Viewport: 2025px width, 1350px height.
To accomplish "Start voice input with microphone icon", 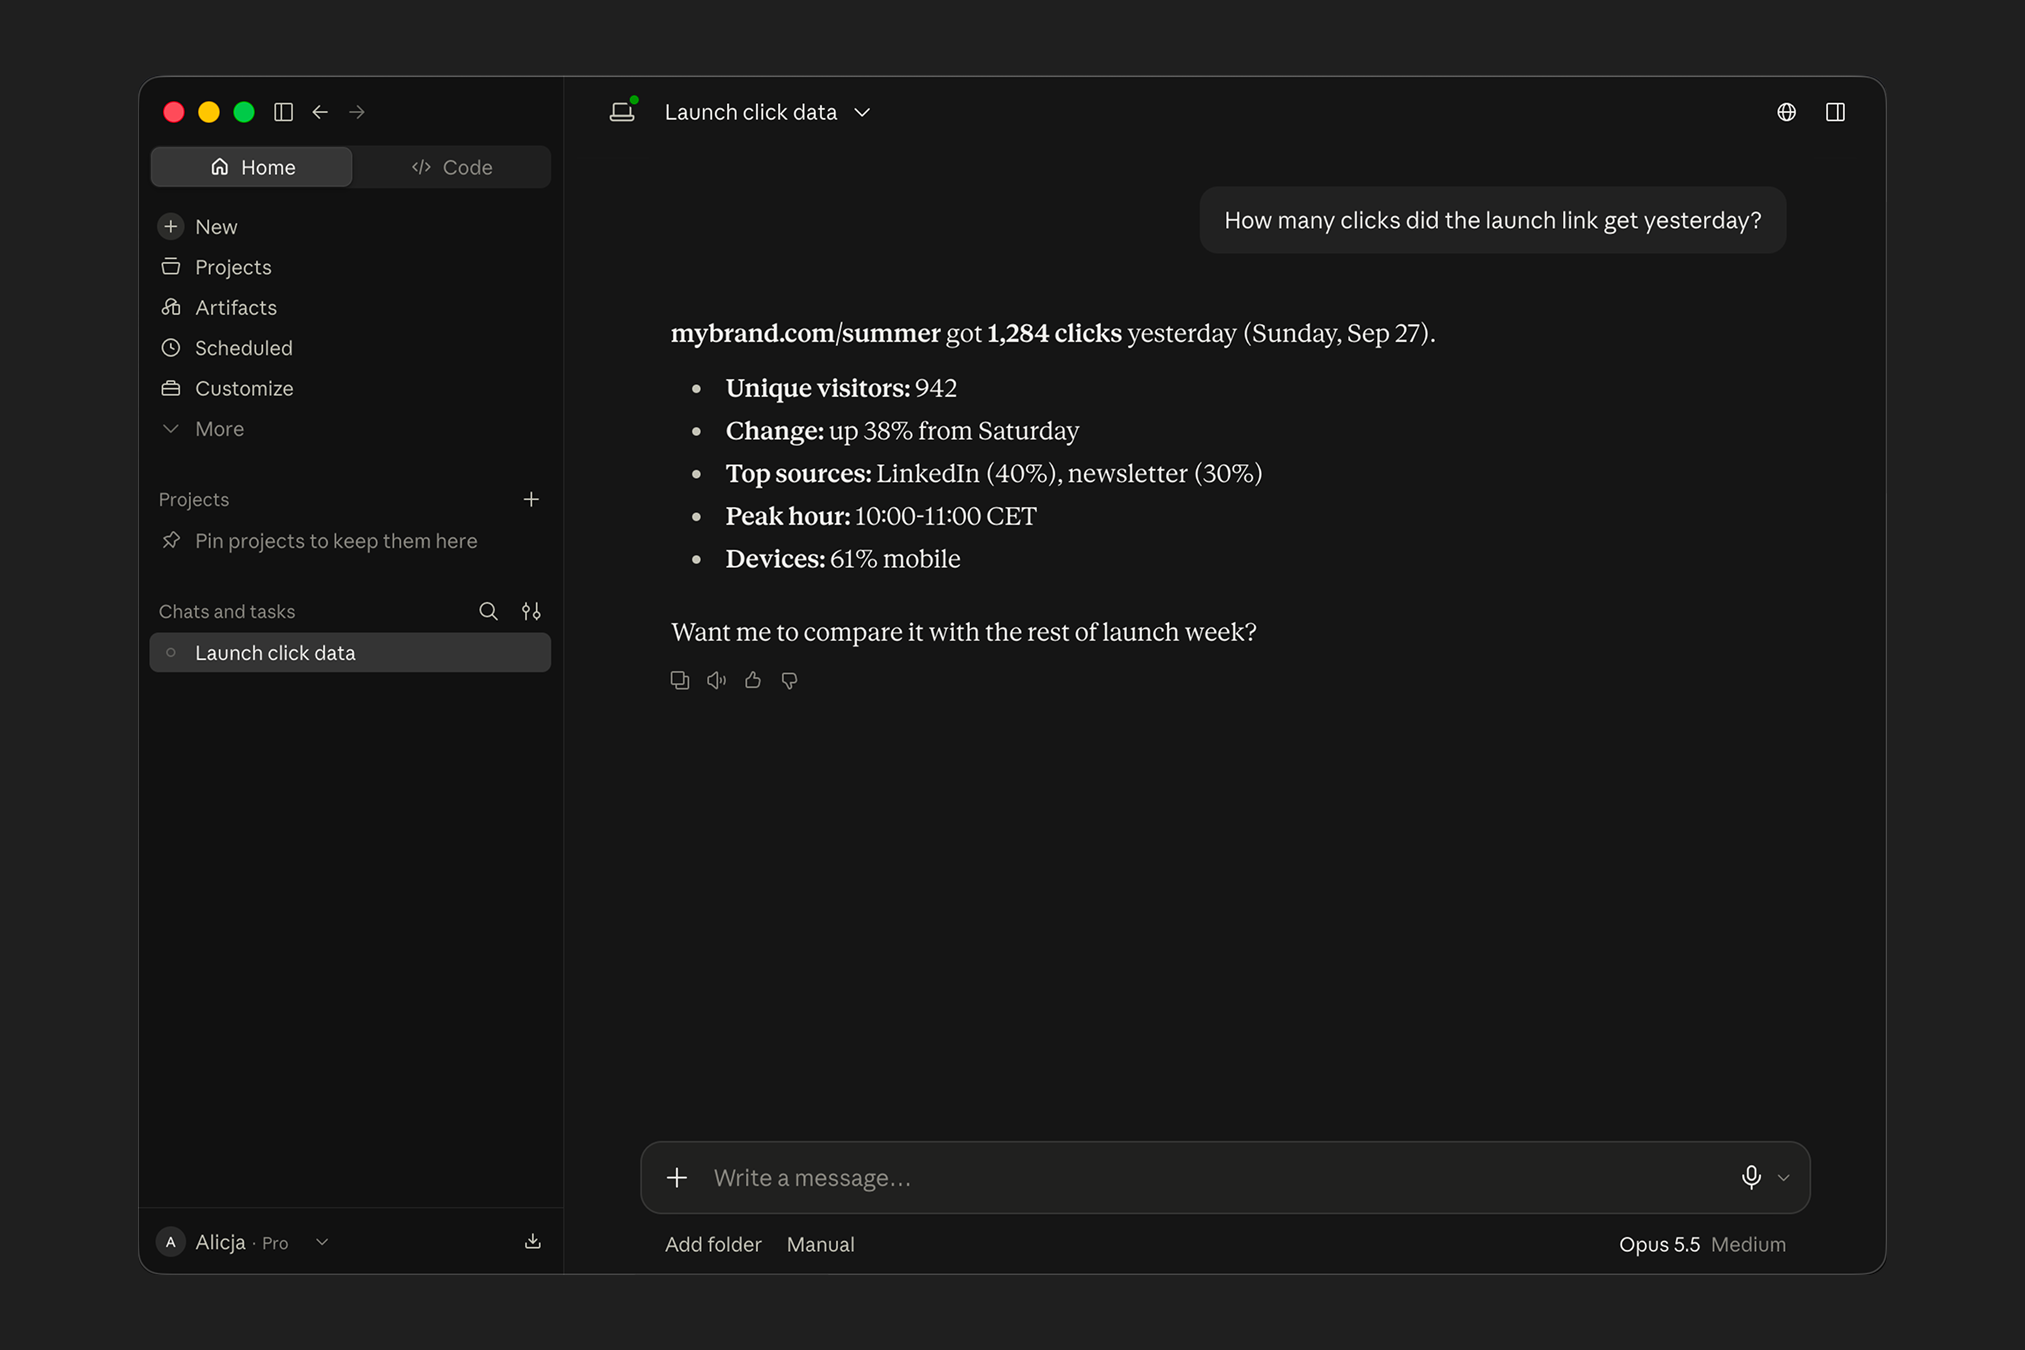I will pyautogui.click(x=1751, y=1177).
